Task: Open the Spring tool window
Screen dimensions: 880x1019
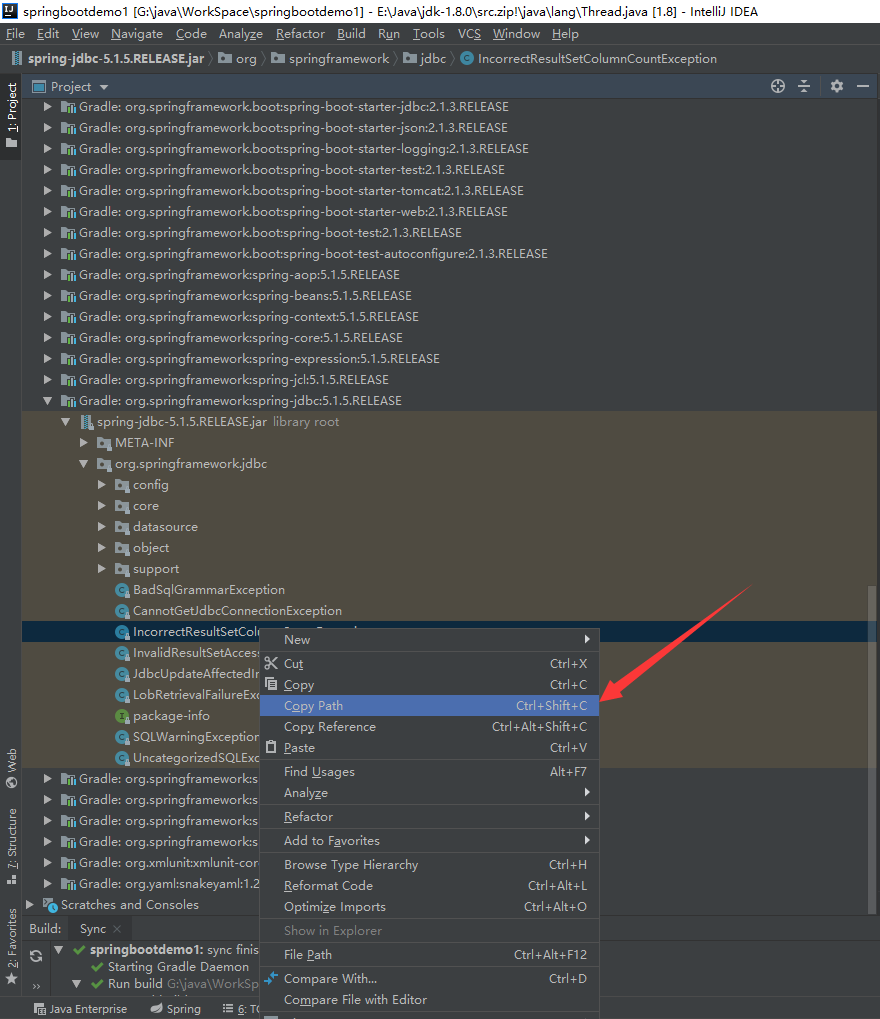Action: 175,1009
